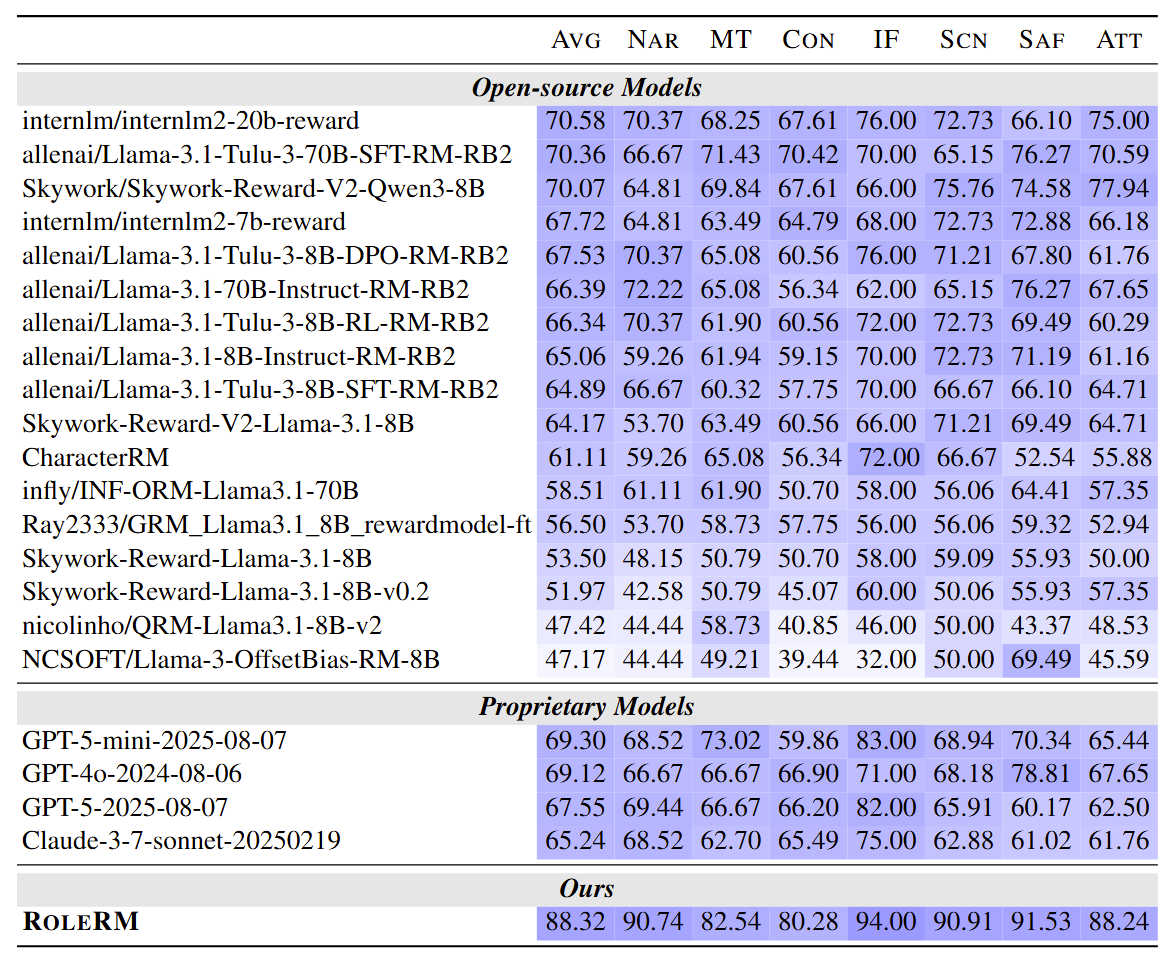The width and height of the screenshot is (1176, 954).
Task: Click the NAR column header
Action: coord(653,40)
